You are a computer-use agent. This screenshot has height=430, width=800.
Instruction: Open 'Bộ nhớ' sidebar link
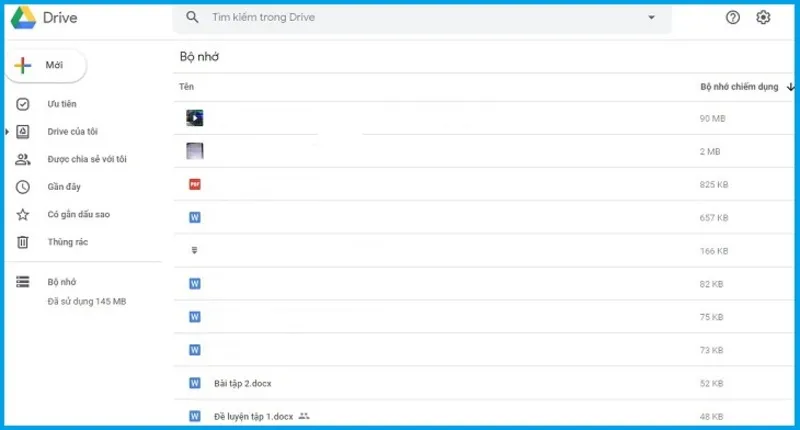(62, 282)
